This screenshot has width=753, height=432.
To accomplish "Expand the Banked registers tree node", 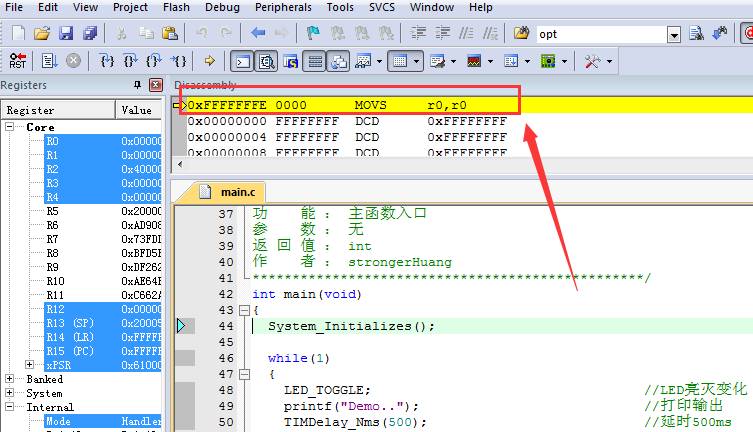I will pos(10,380).
